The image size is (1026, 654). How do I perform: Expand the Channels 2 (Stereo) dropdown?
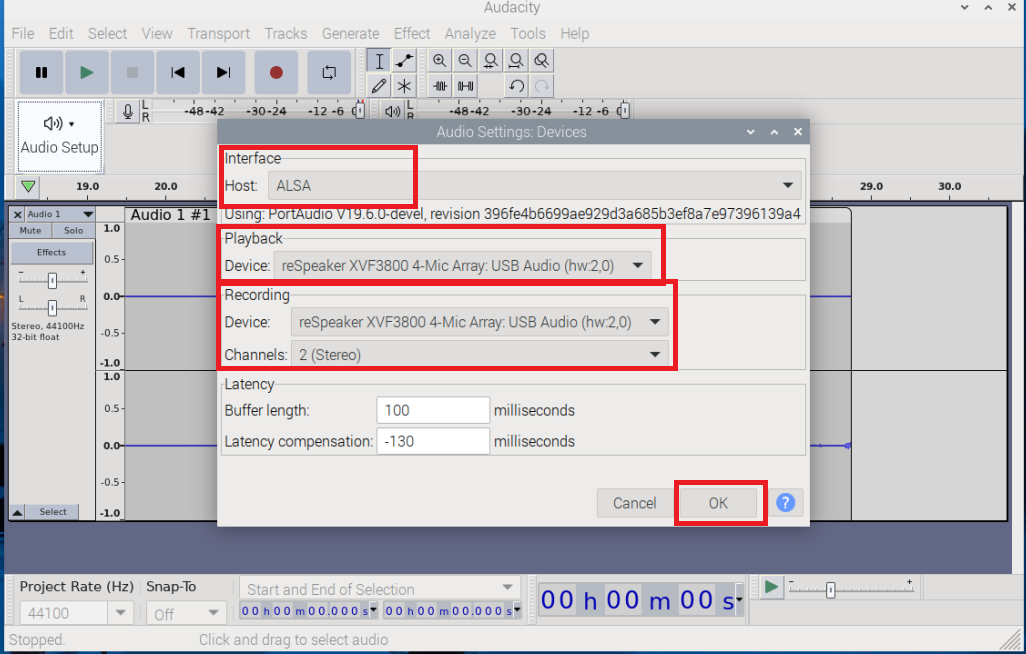point(480,355)
